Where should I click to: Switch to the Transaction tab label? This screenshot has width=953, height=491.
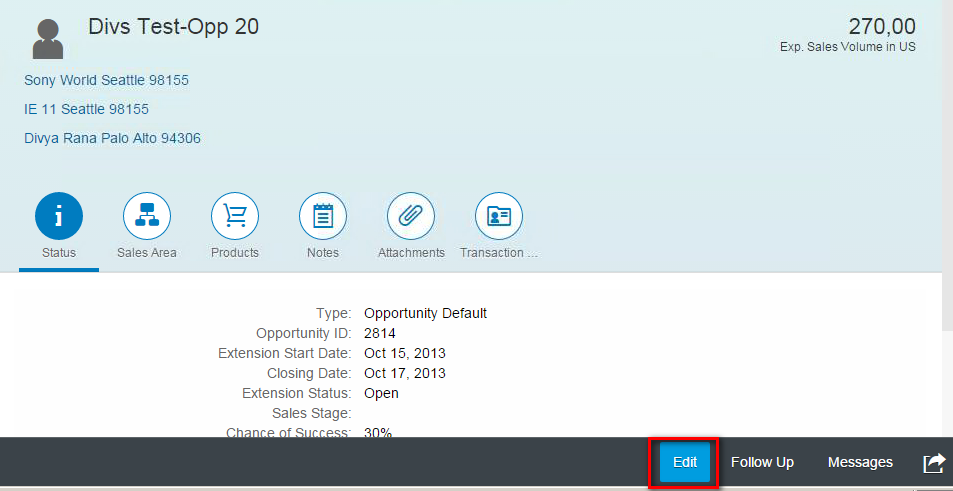click(x=499, y=253)
